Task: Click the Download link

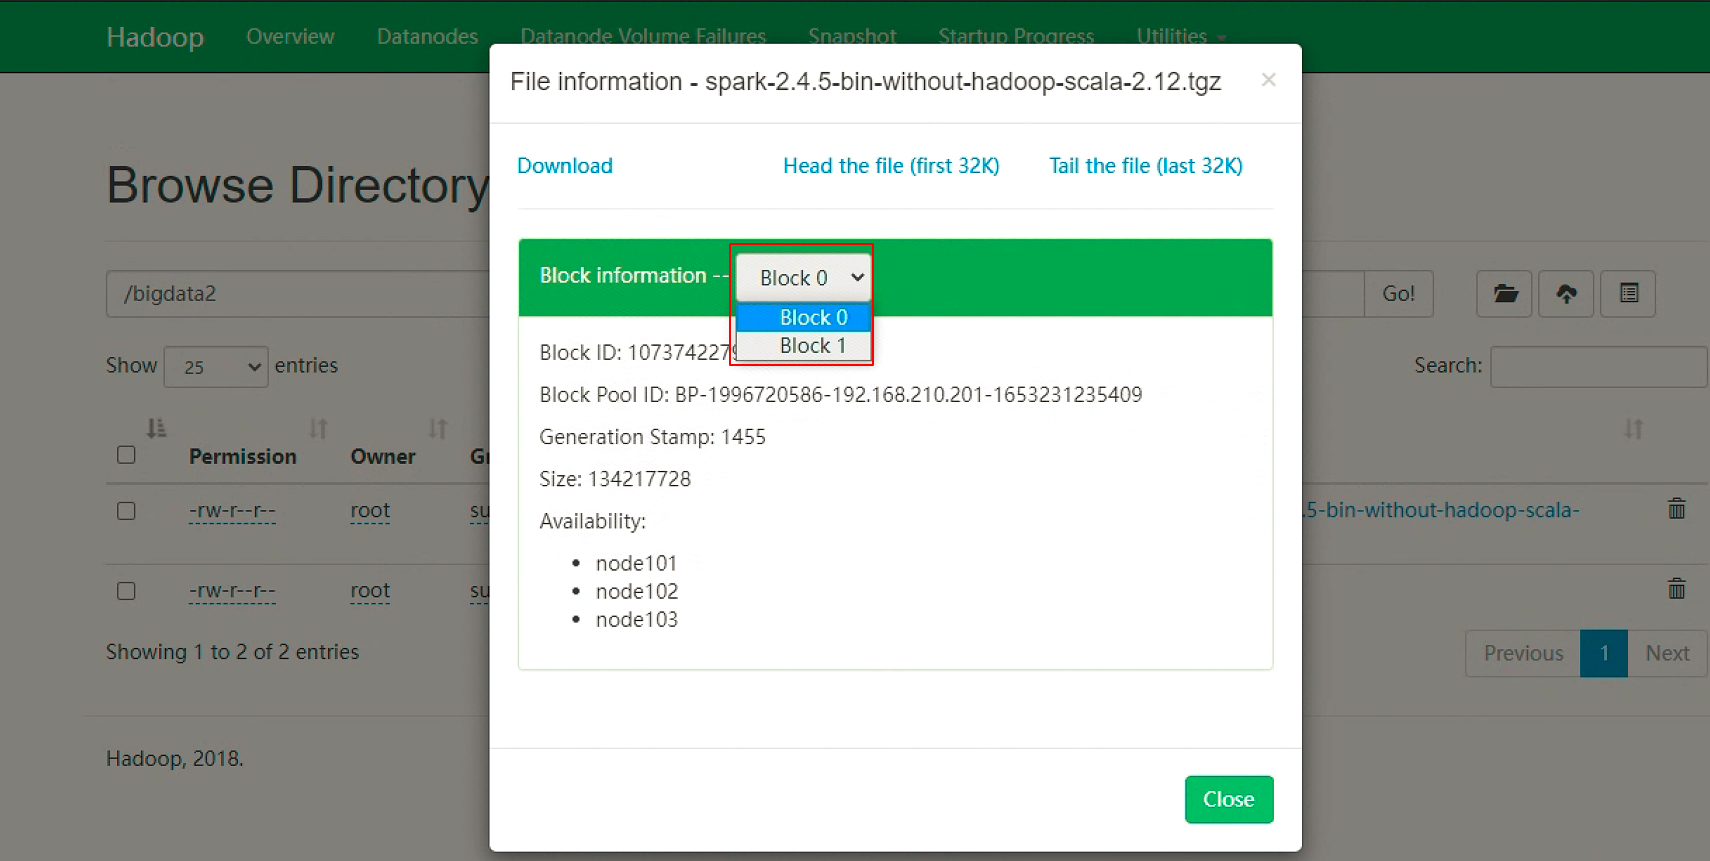Action: pos(565,166)
